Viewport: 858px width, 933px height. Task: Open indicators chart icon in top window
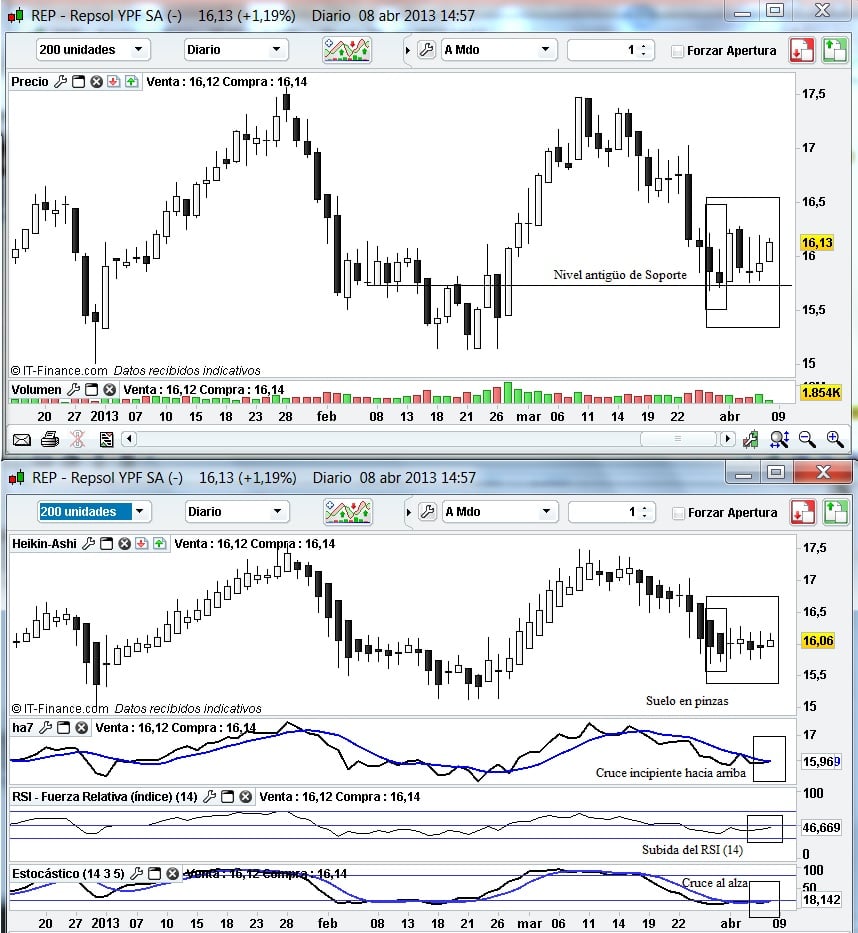coord(347,49)
